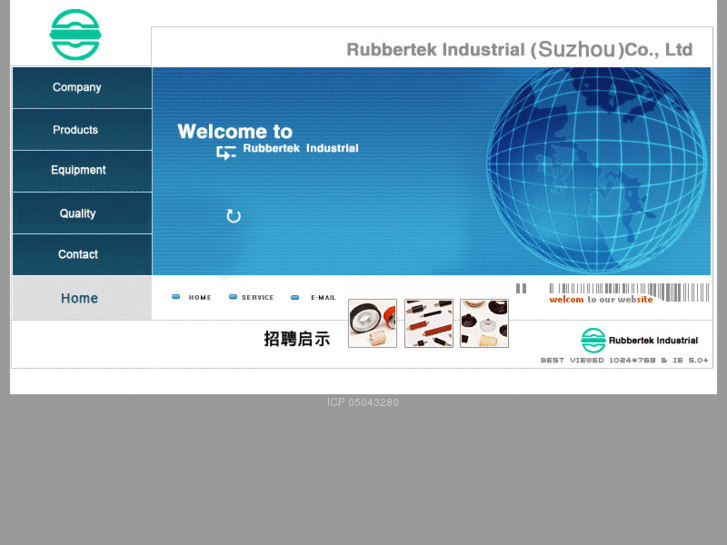Click the arrow icon before Rubbertek Industrial
The height and width of the screenshot is (545, 727).
226,152
